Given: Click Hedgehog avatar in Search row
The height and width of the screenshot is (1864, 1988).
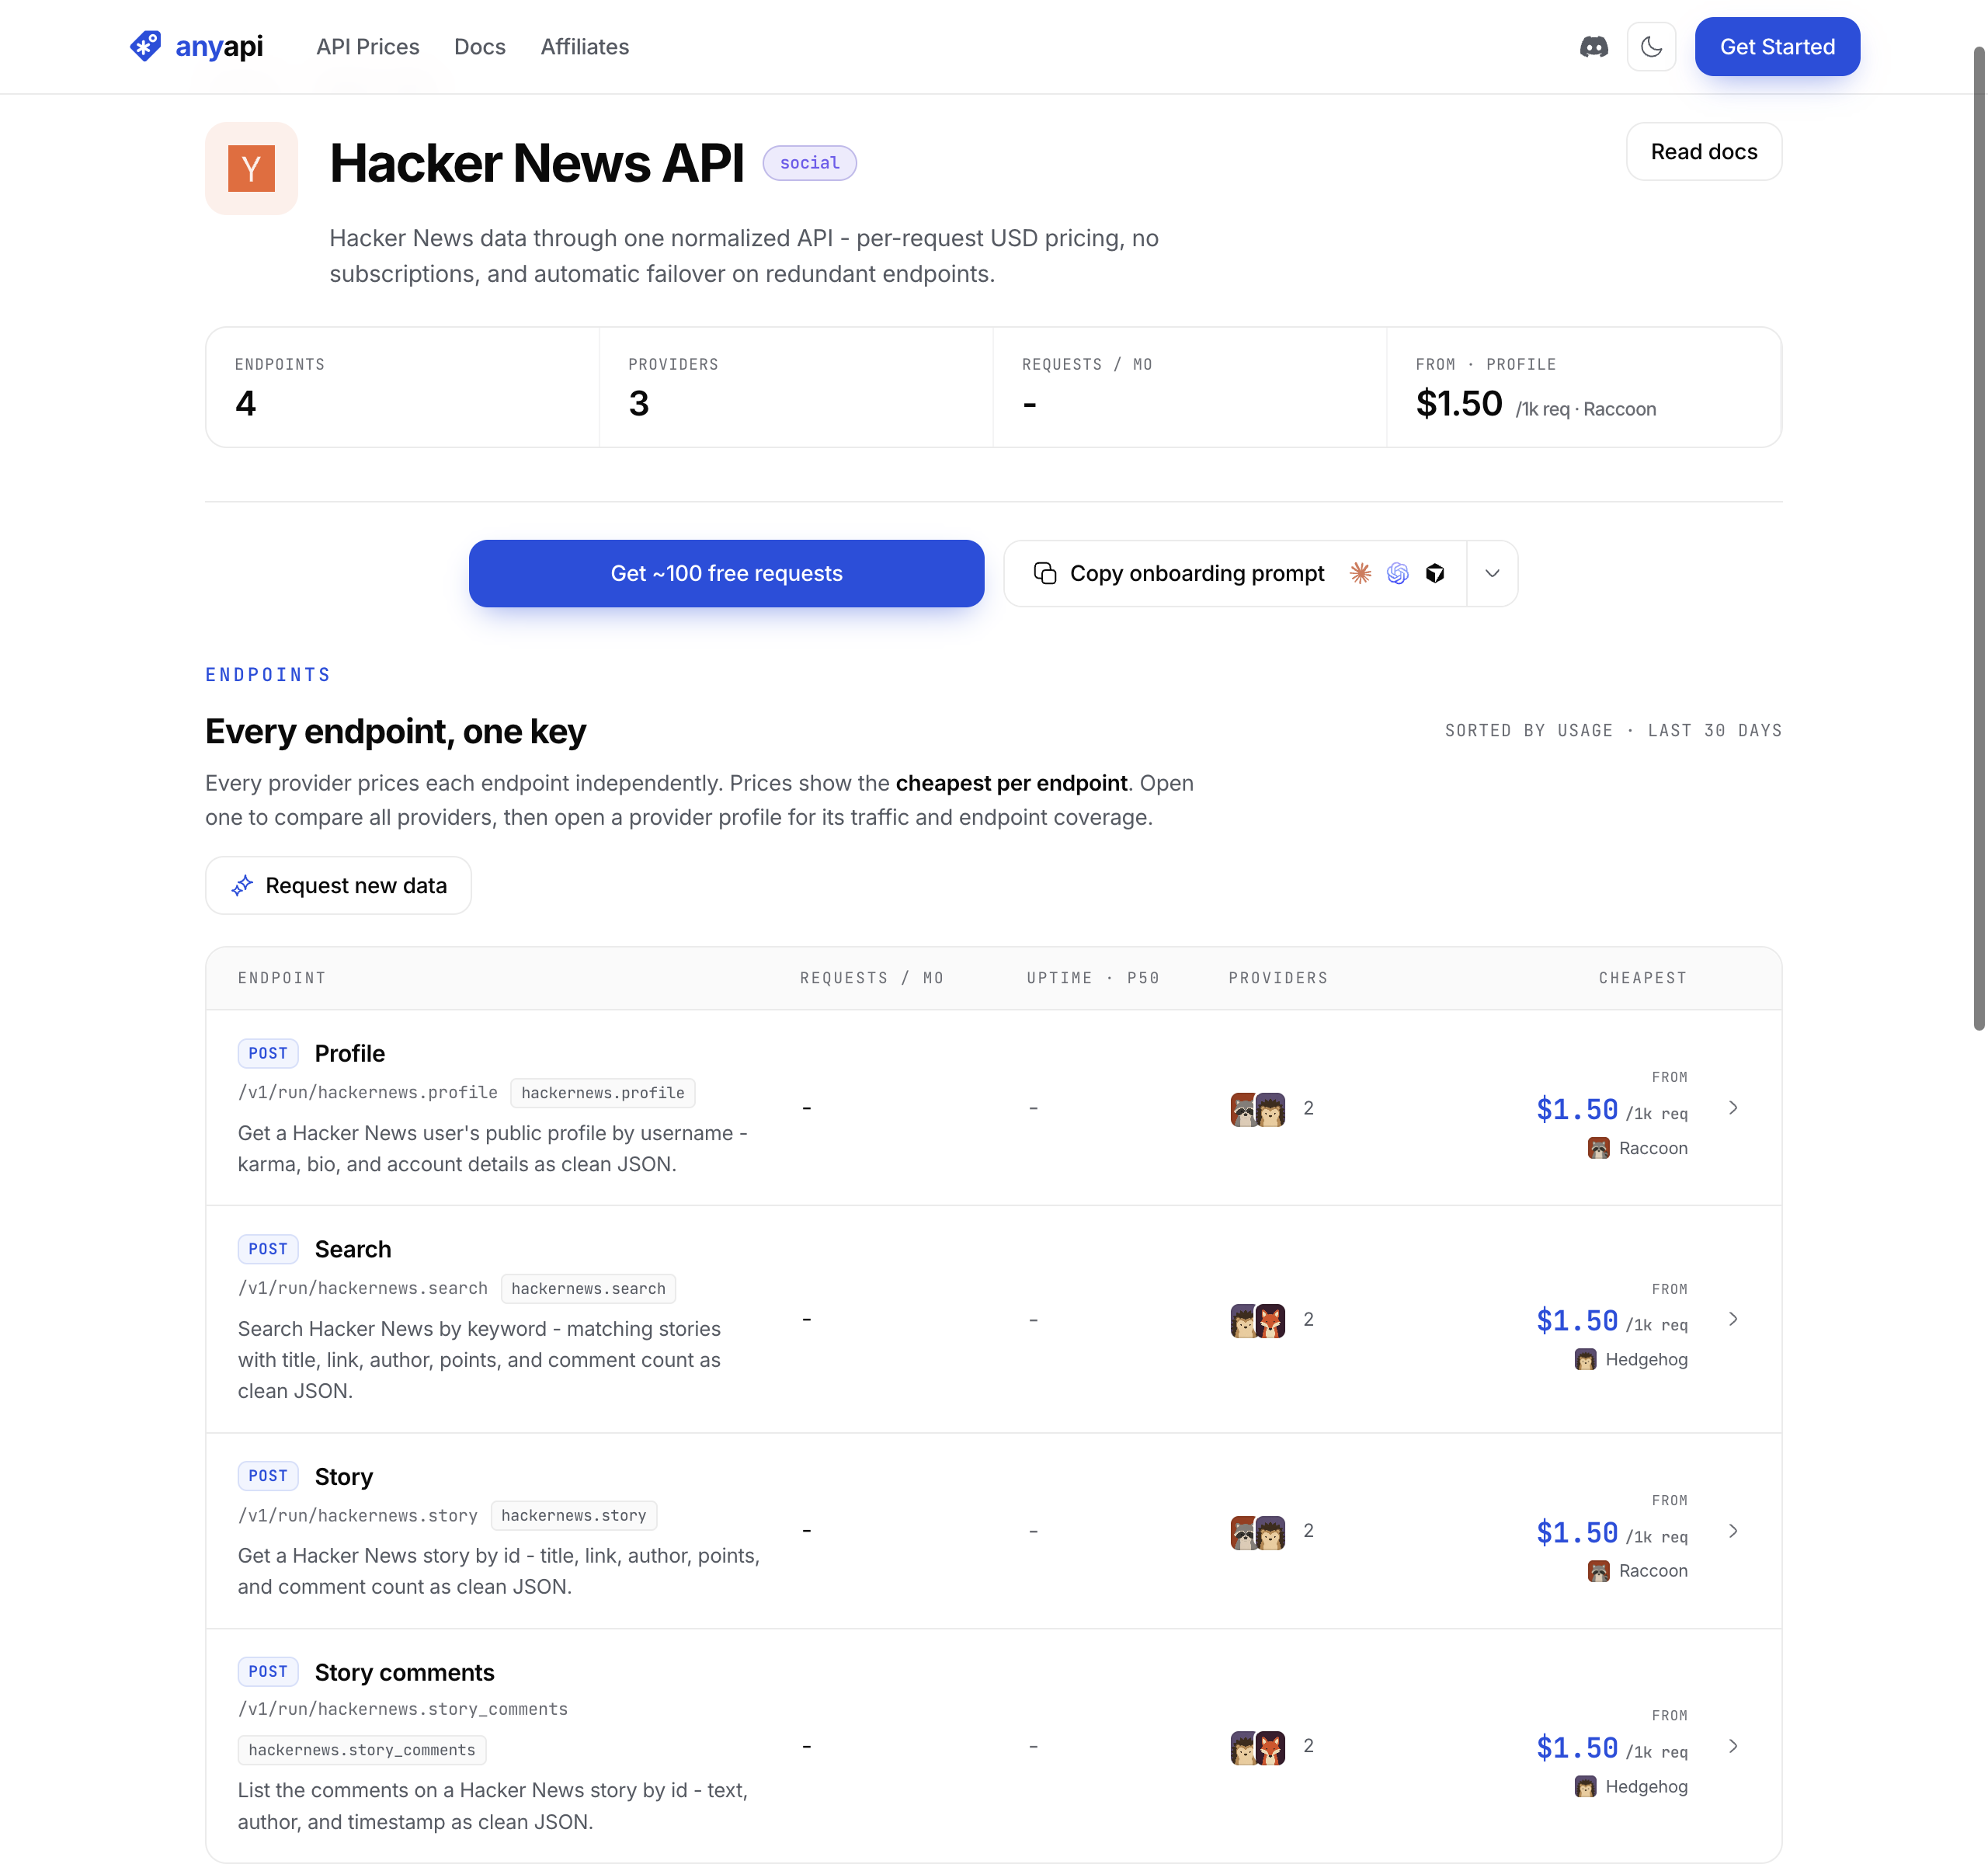Looking at the screenshot, I should pos(1585,1359).
